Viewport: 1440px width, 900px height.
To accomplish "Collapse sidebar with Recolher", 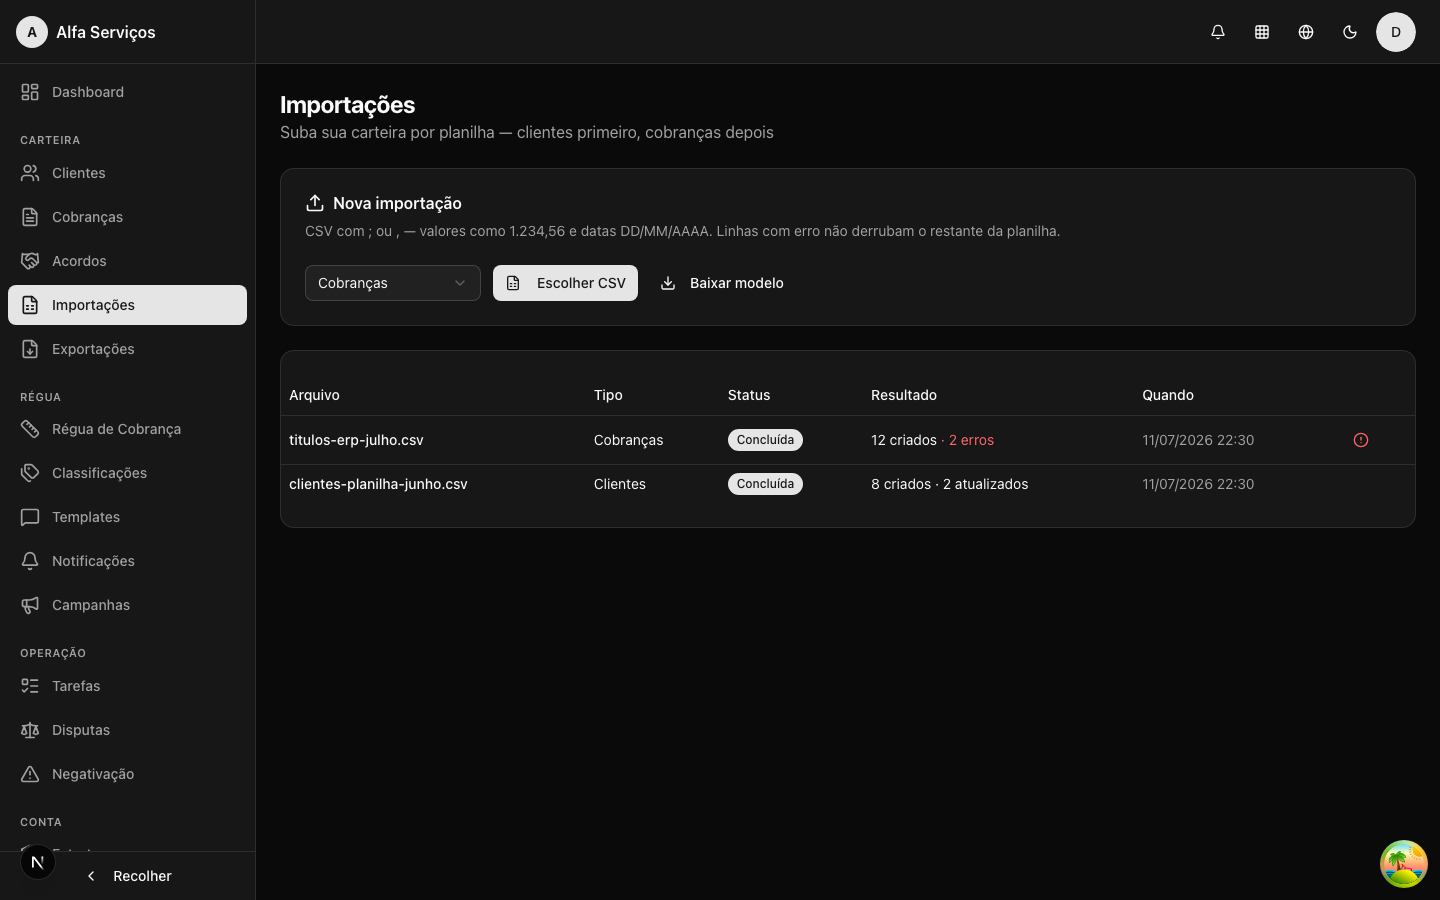I will tap(128, 876).
